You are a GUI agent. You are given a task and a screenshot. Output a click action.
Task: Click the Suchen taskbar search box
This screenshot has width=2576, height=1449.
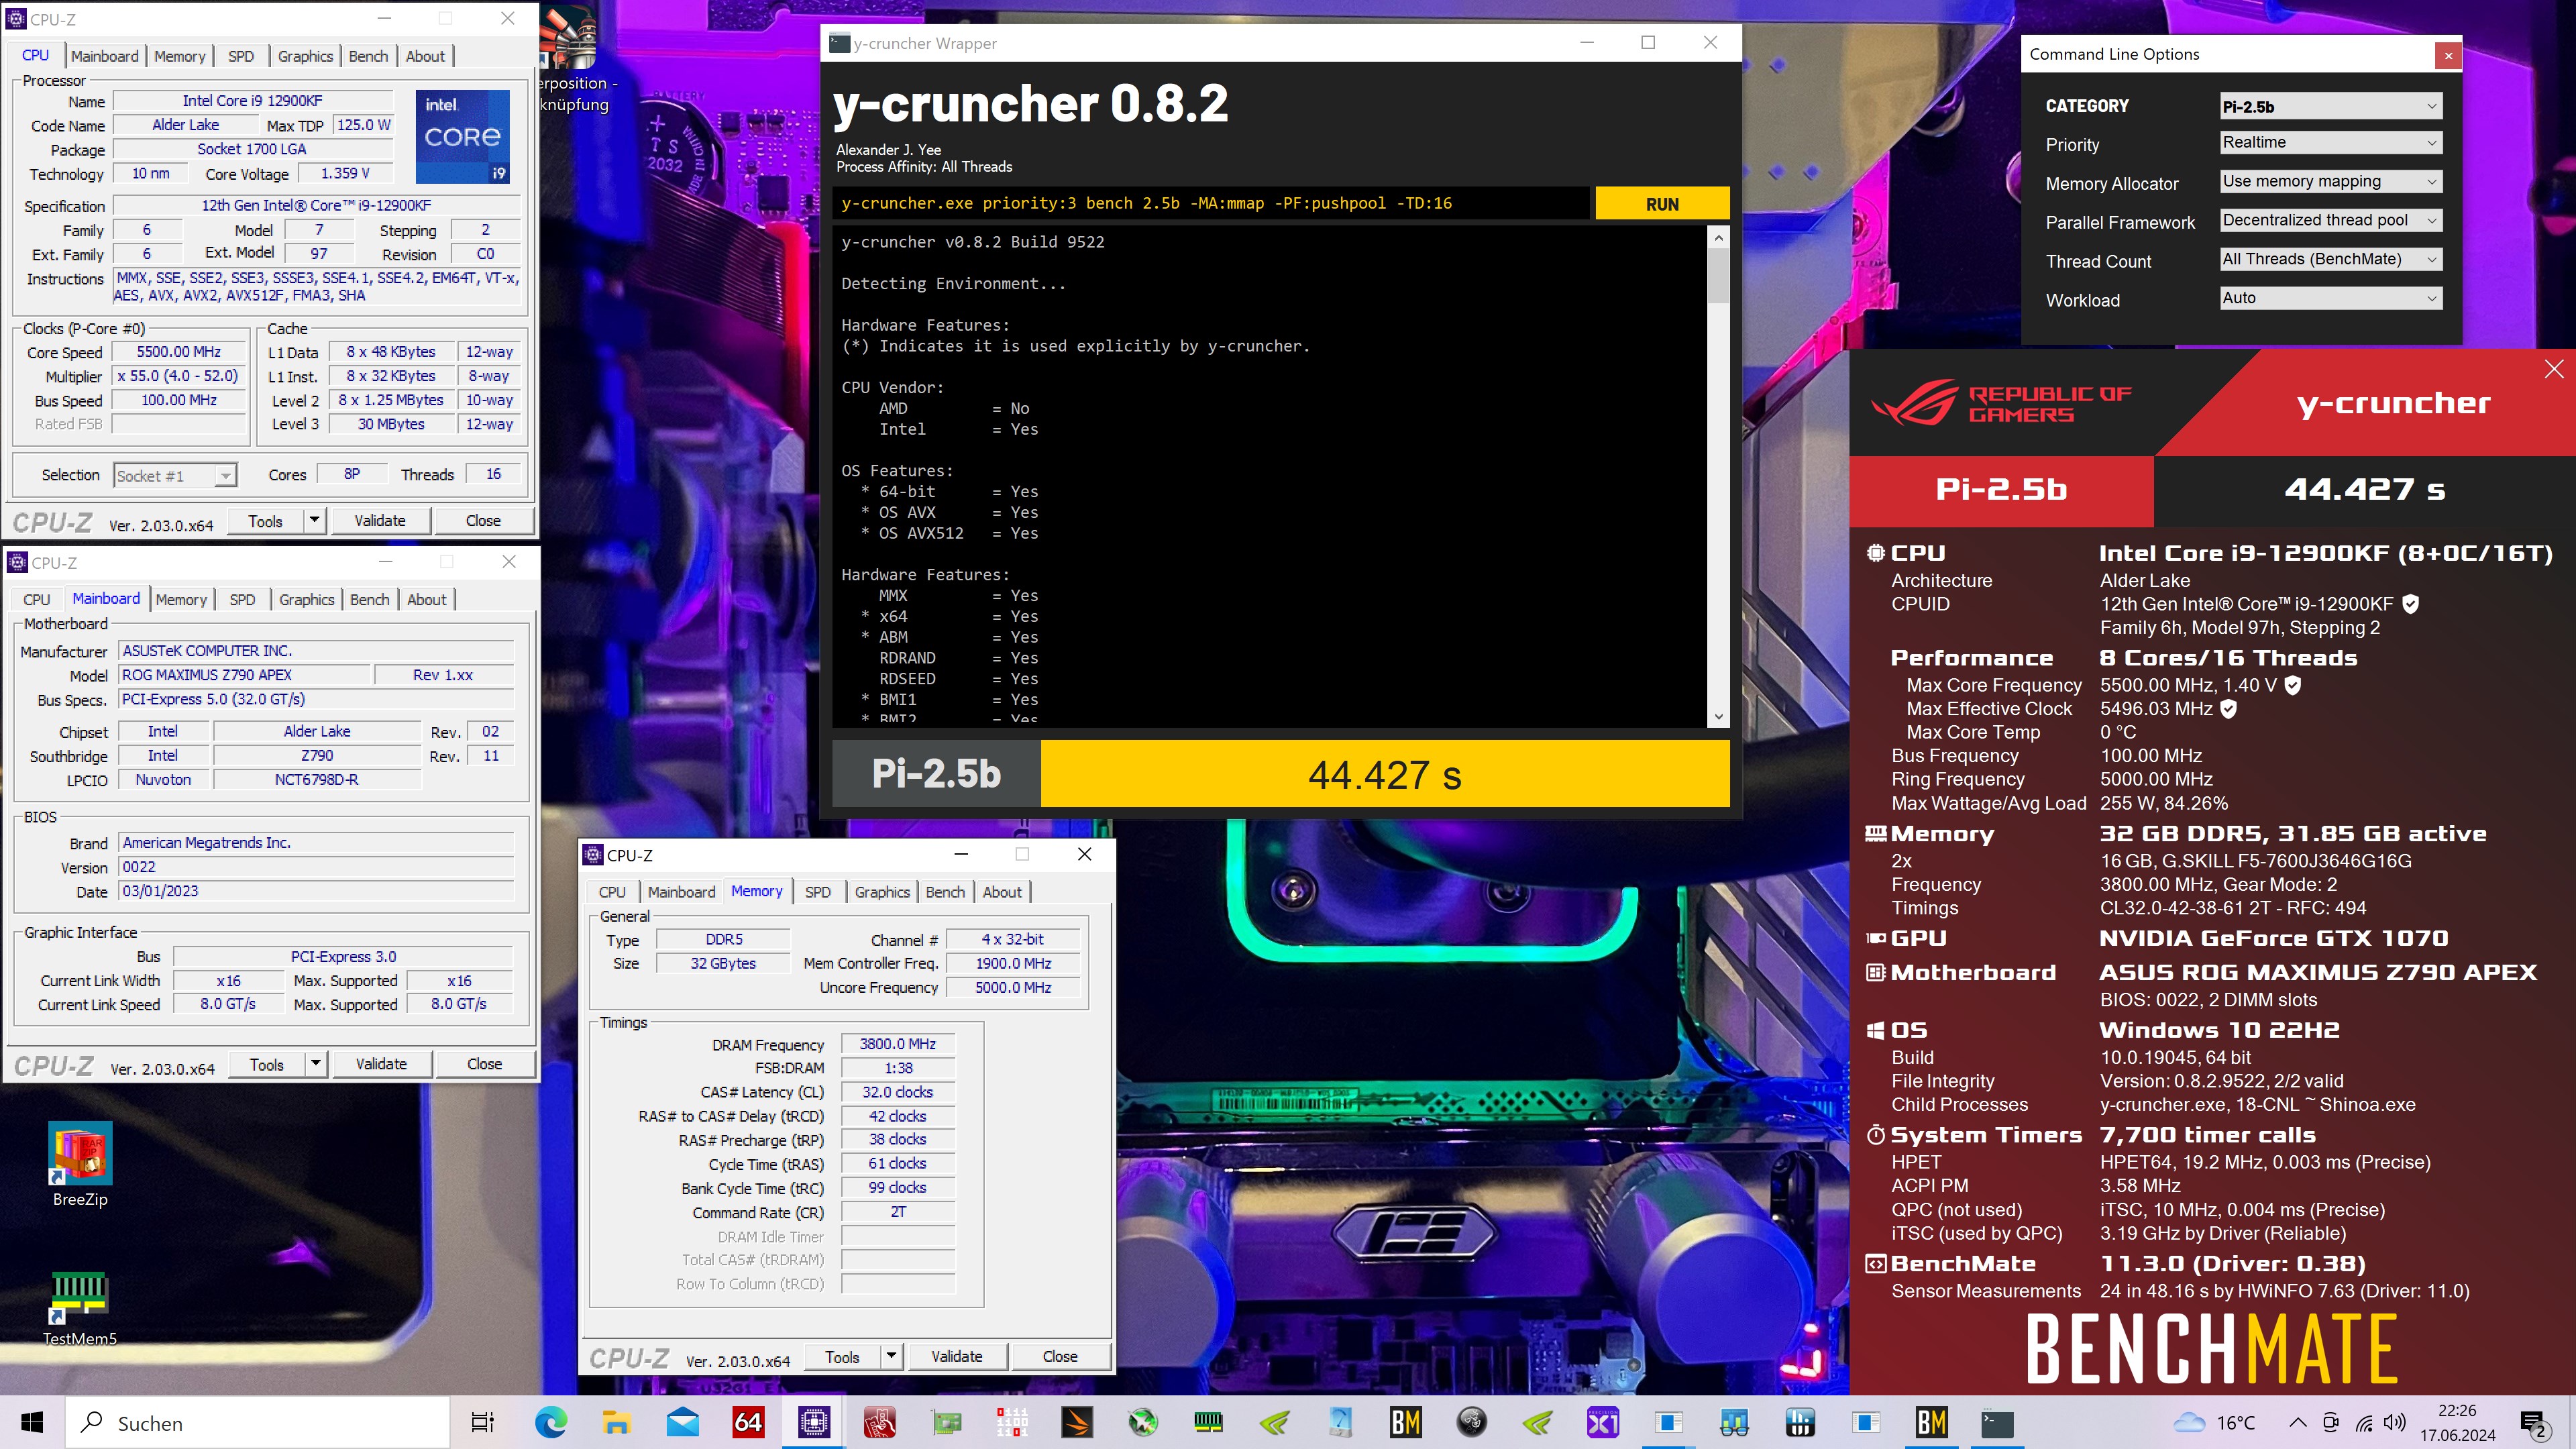[258, 1422]
